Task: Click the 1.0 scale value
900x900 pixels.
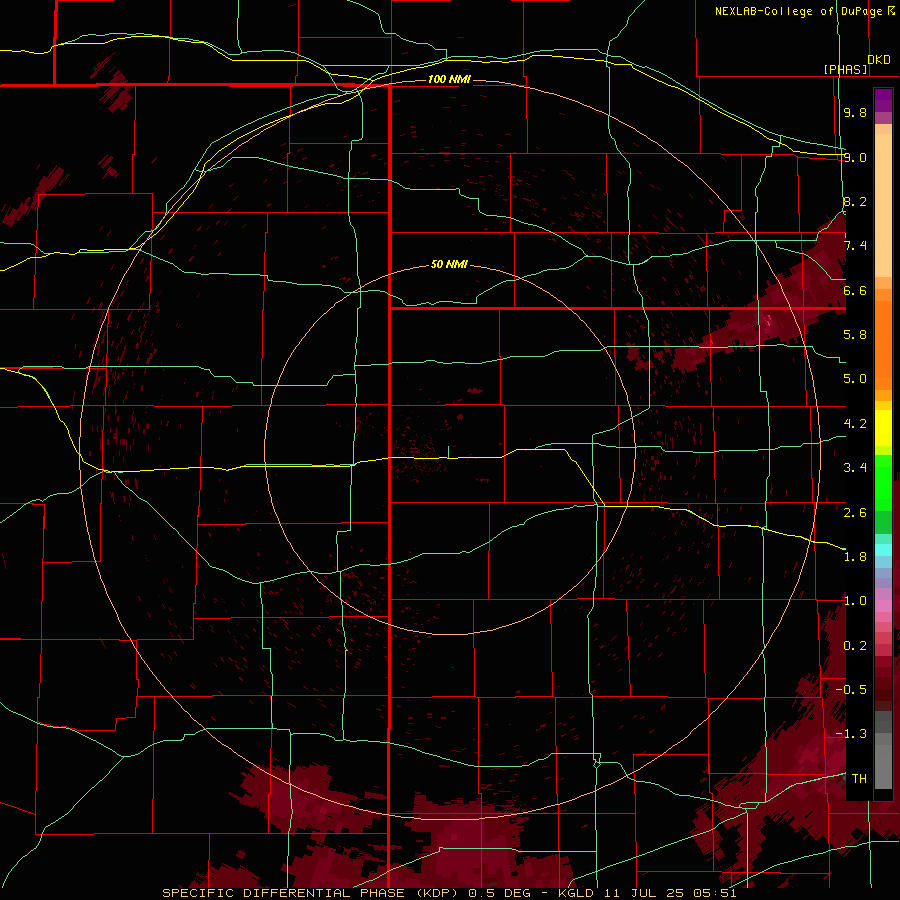Action: tap(855, 601)
